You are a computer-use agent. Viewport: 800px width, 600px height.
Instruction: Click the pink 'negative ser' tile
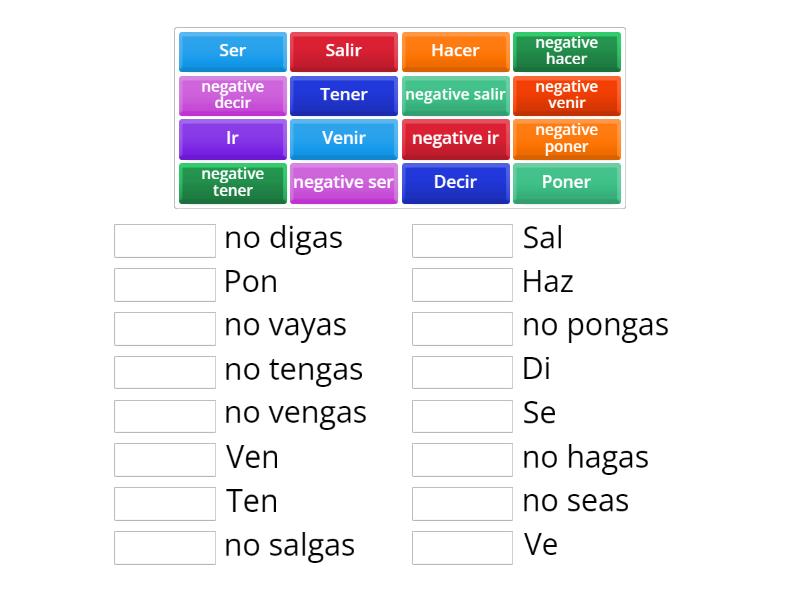(x=343, y=183)
